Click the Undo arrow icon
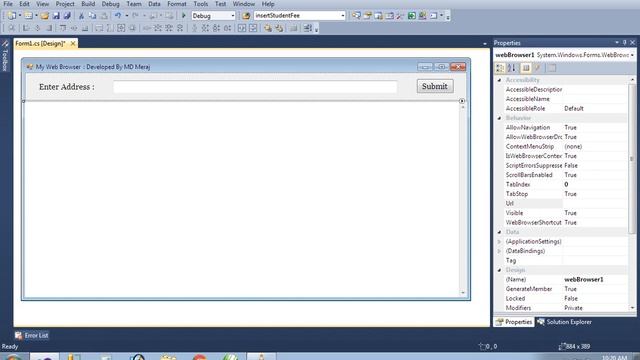Image resolution: width=640 pixels, height=360 pixels. tap(118, 16)
